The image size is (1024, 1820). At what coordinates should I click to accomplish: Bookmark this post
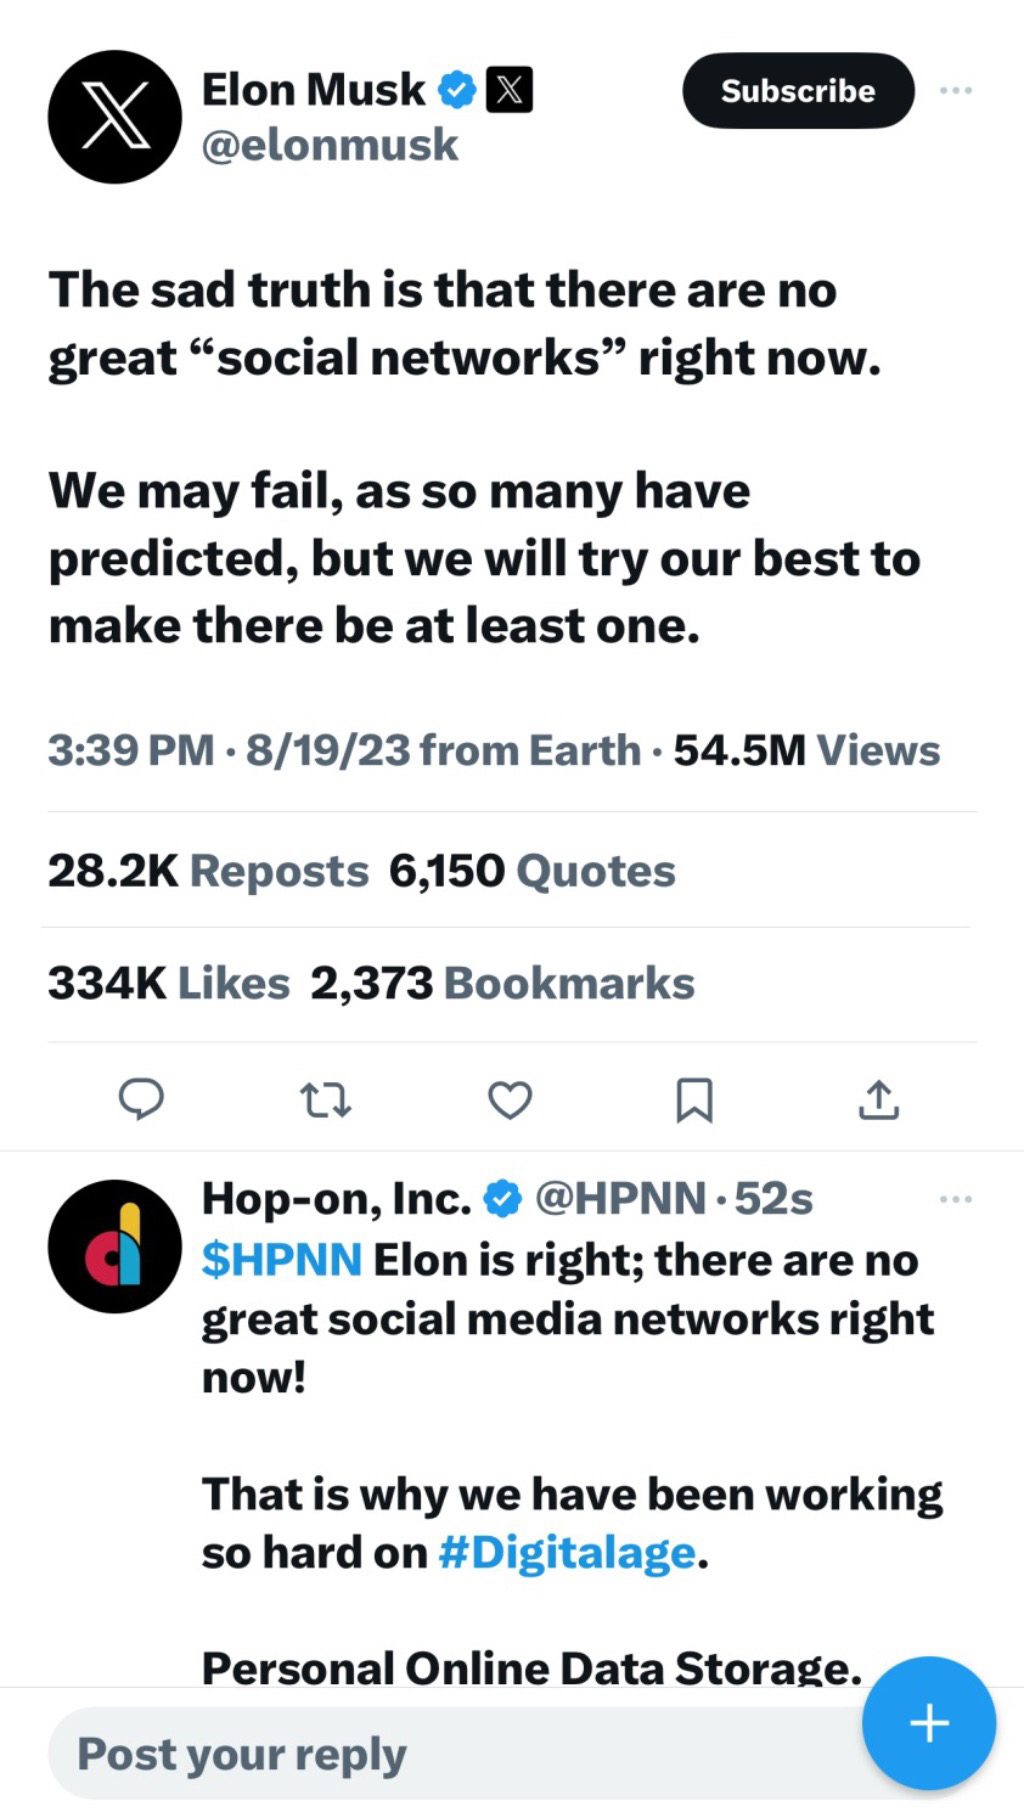(694, 1100)
